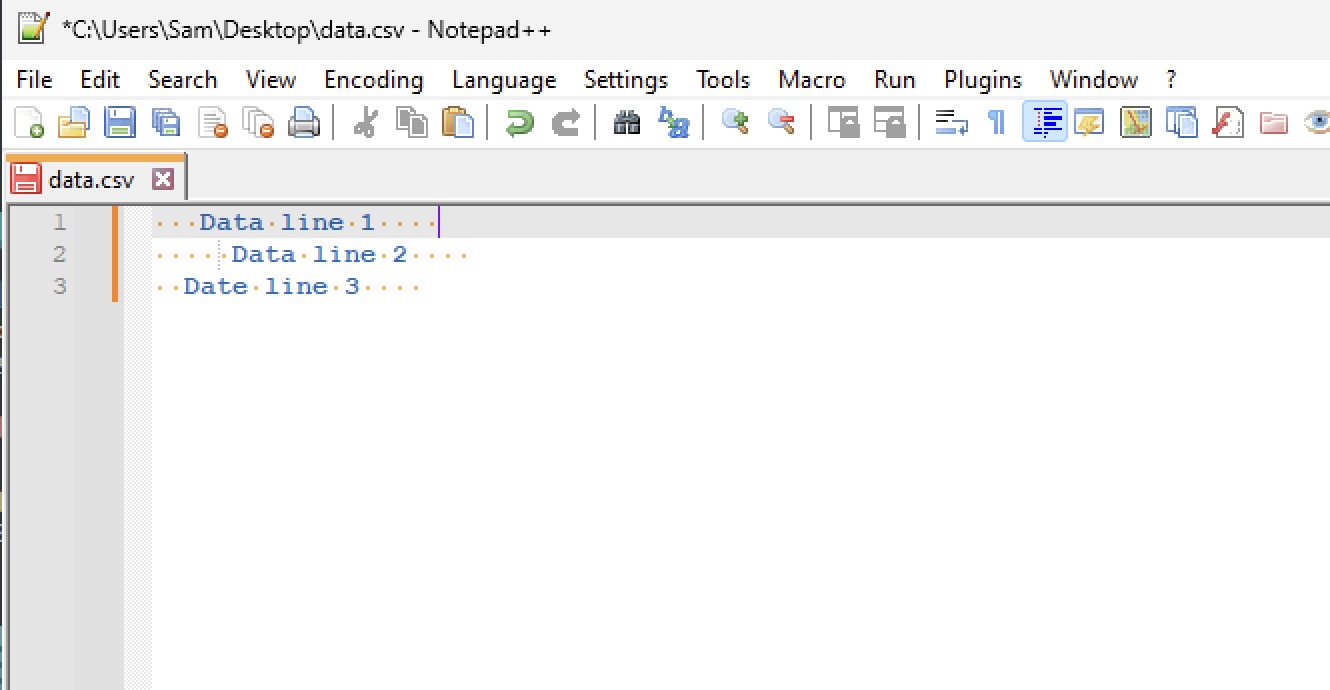Select the Save All icon
Image resolution: width=1330 pixels, height=690 pixels.
coord(166,122)
